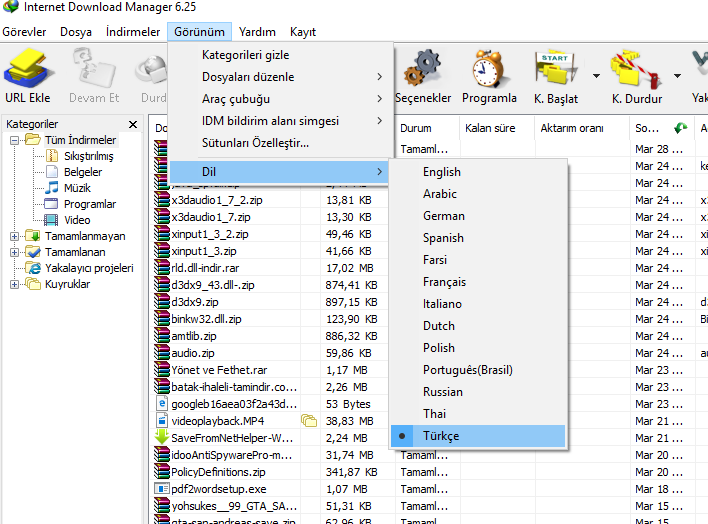Click the green sort arrow in column header
This screenshot has width=708, height=524.
click(680, 128)
